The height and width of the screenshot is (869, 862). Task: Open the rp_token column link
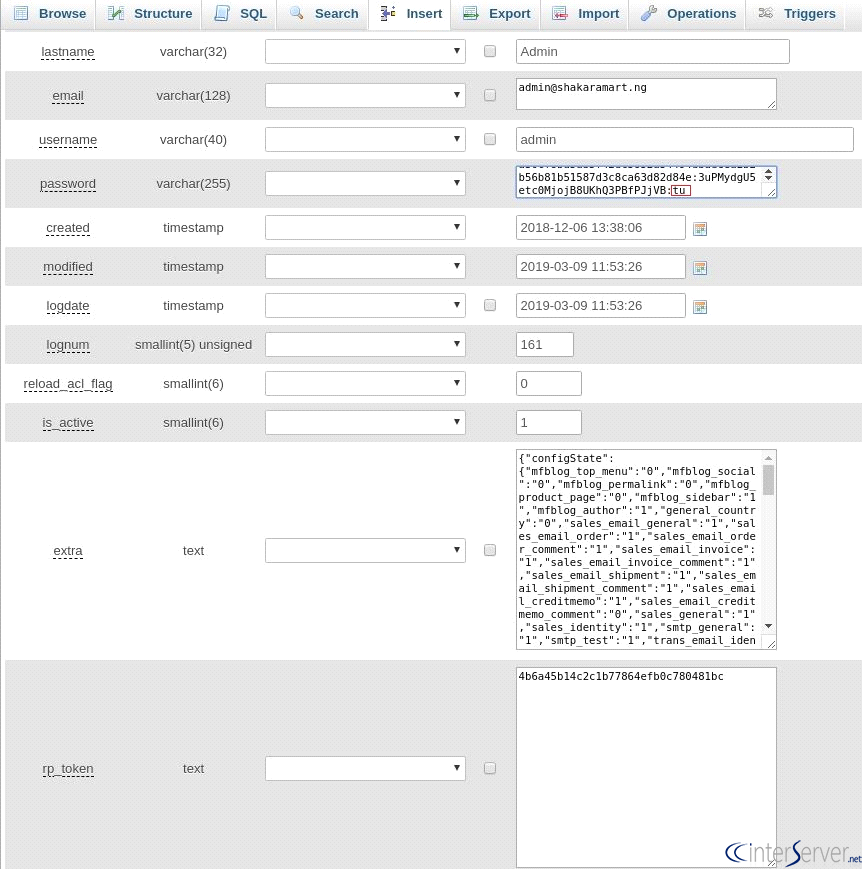click(x=68, y=768)
